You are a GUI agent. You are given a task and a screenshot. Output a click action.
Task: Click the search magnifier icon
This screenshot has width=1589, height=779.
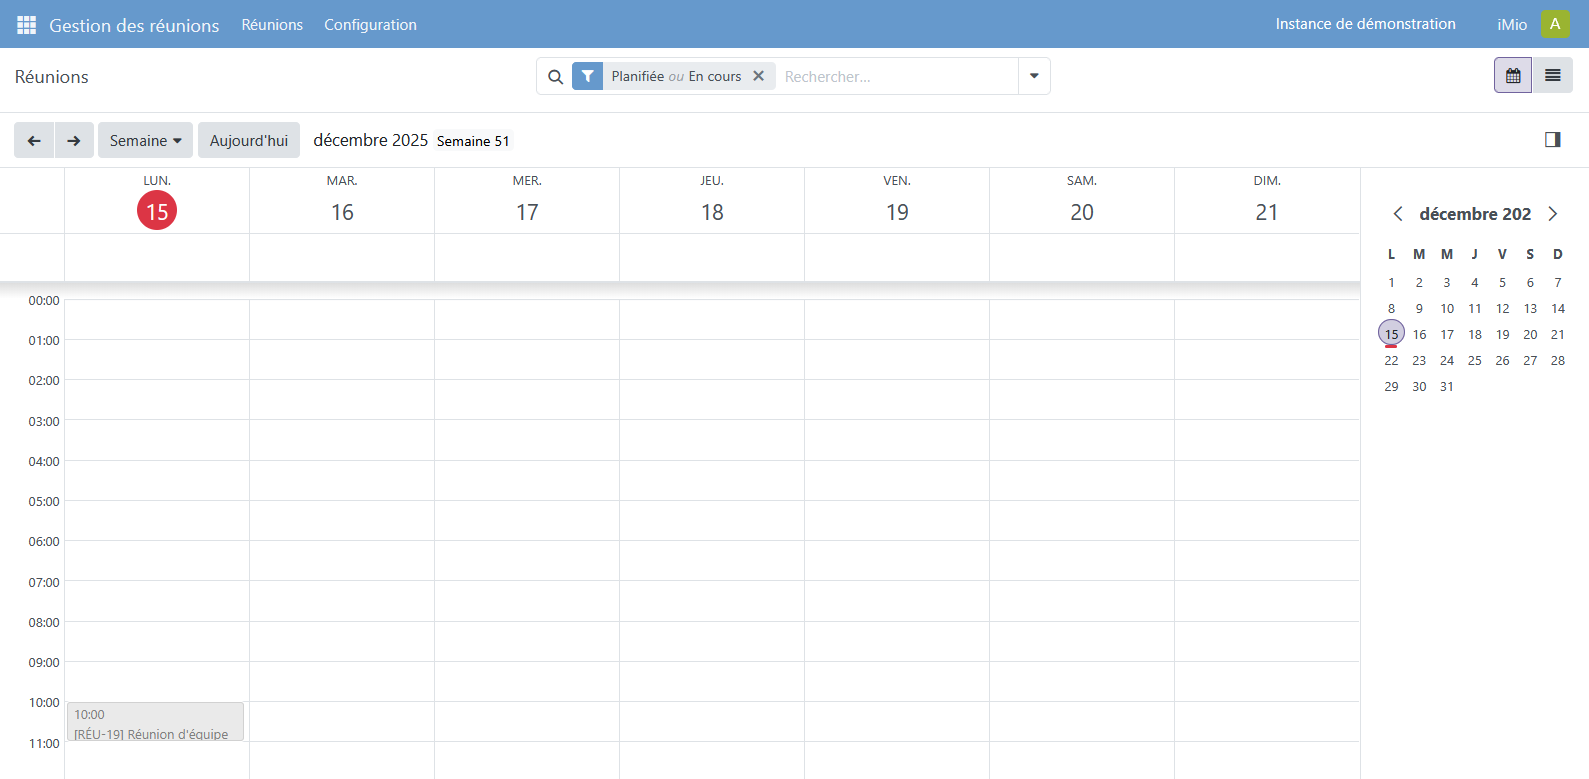click(555, 77)
